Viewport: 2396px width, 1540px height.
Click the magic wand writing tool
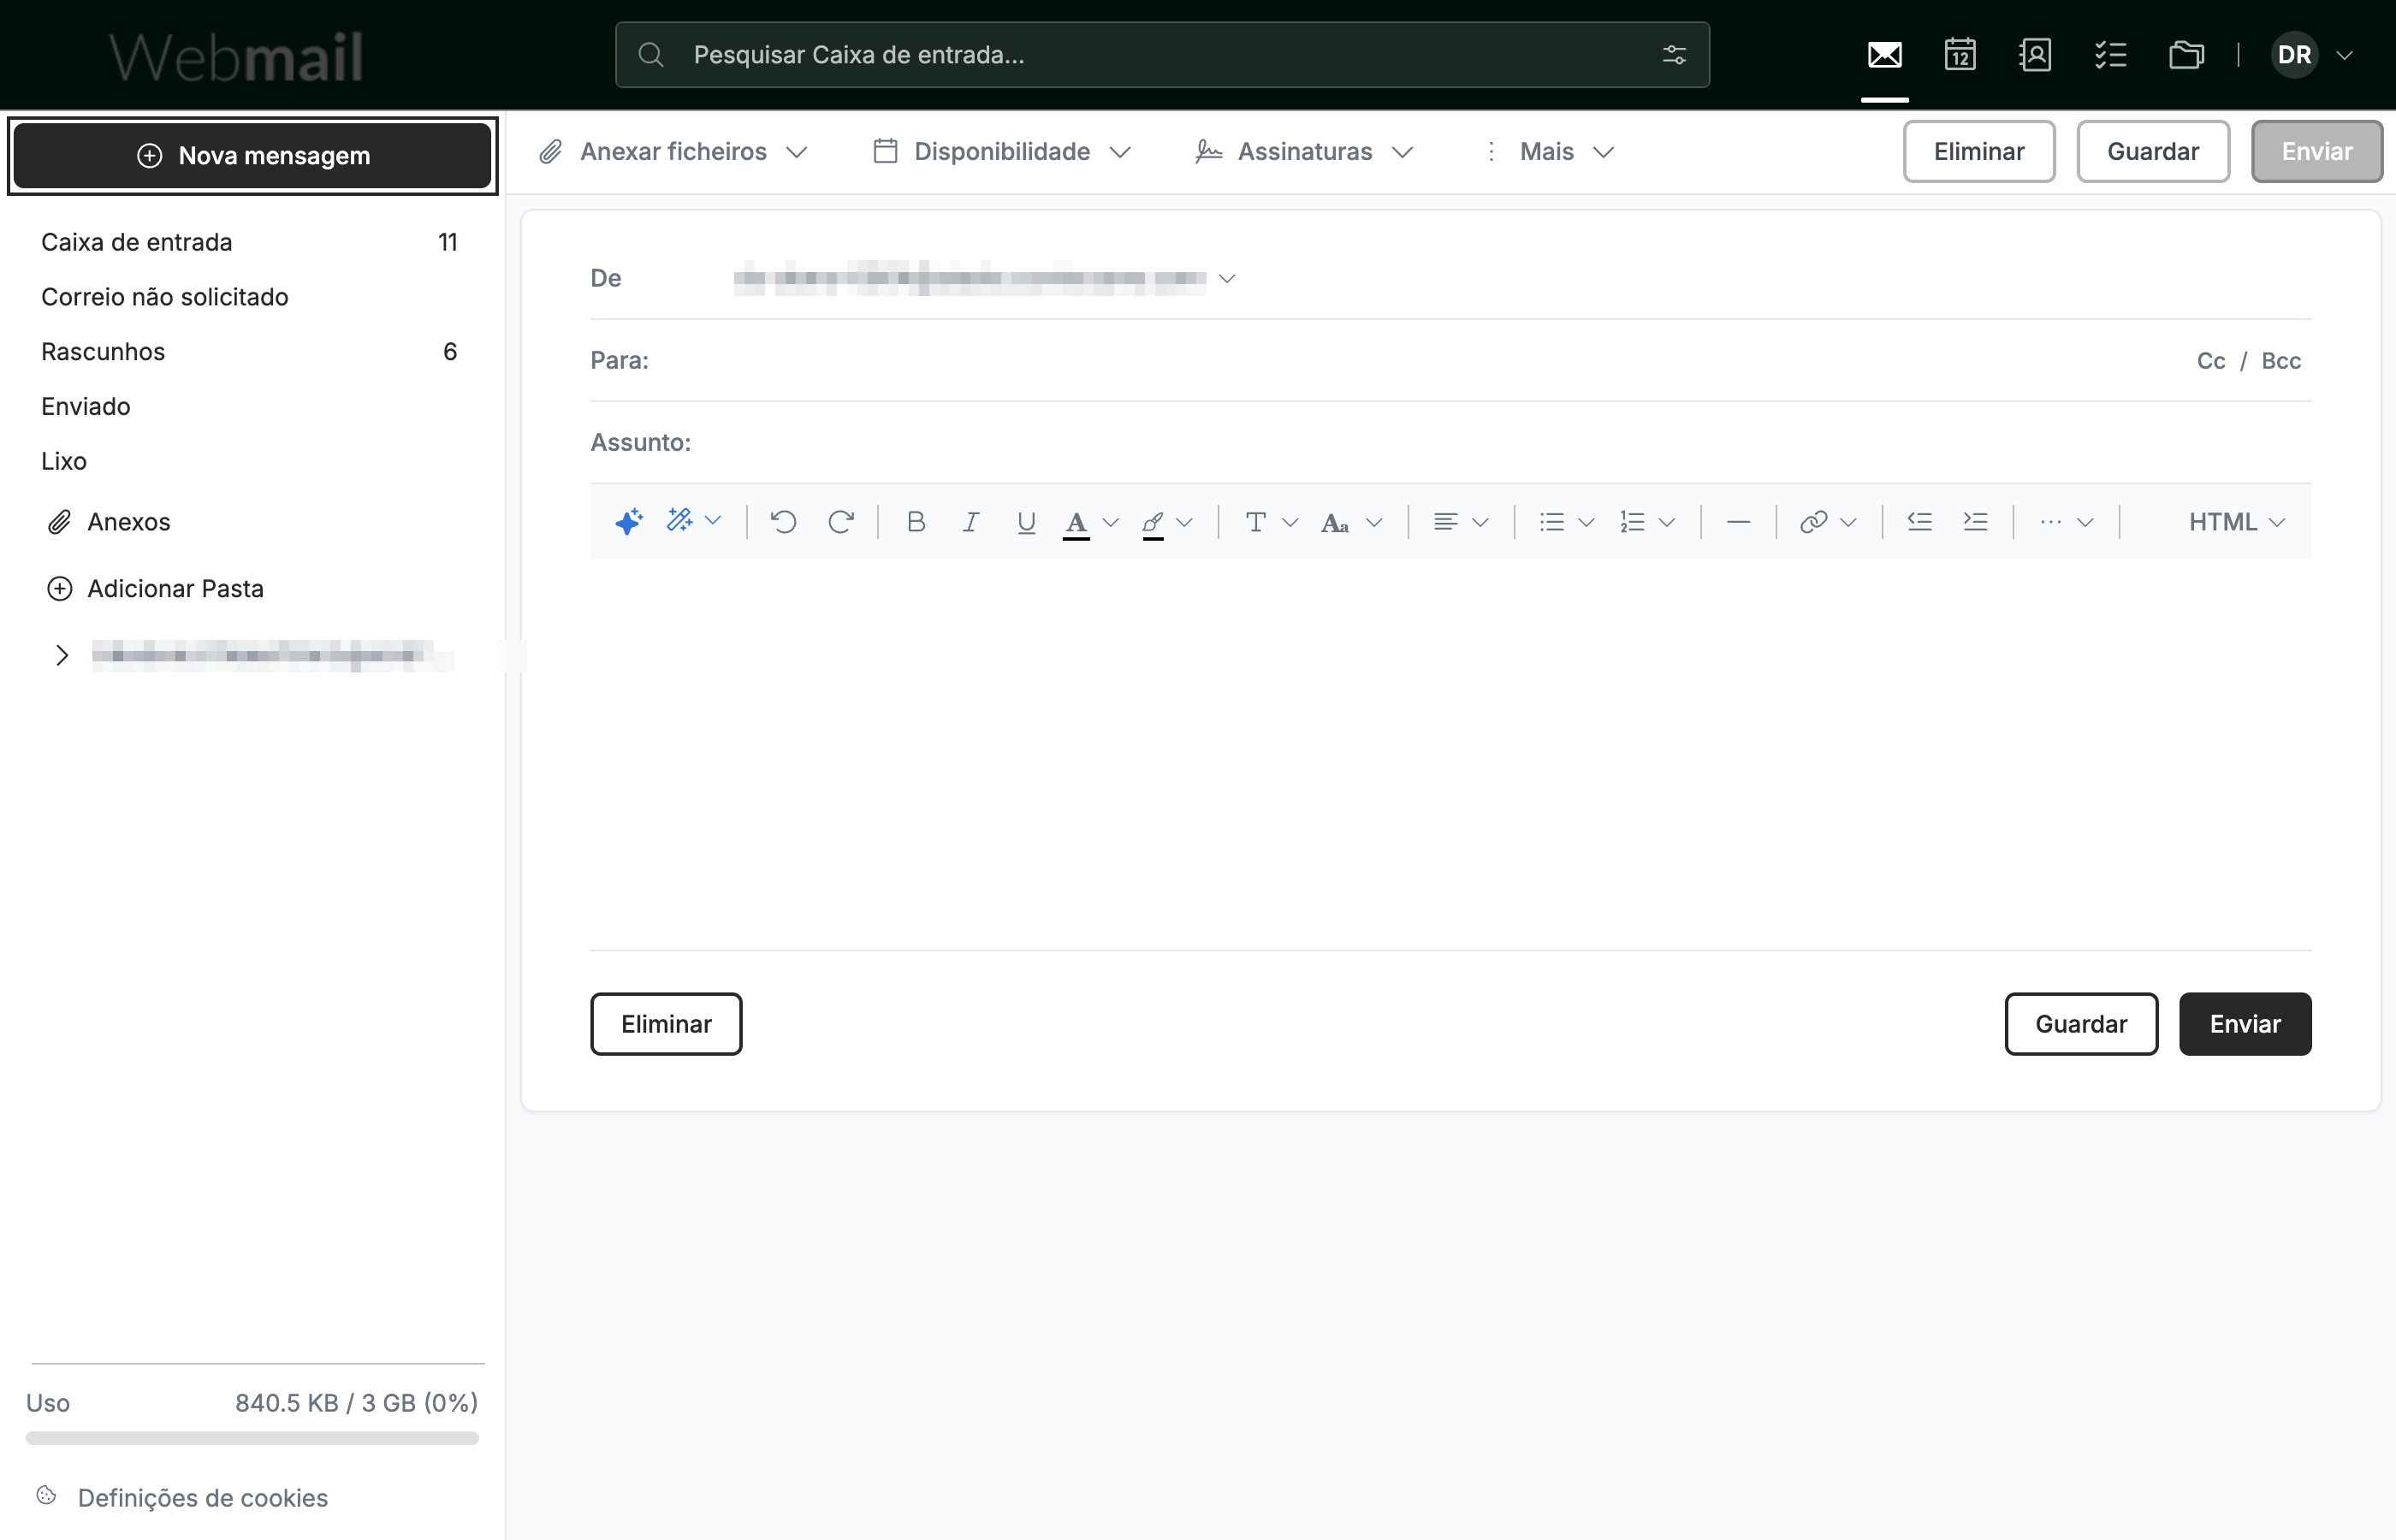680,521
